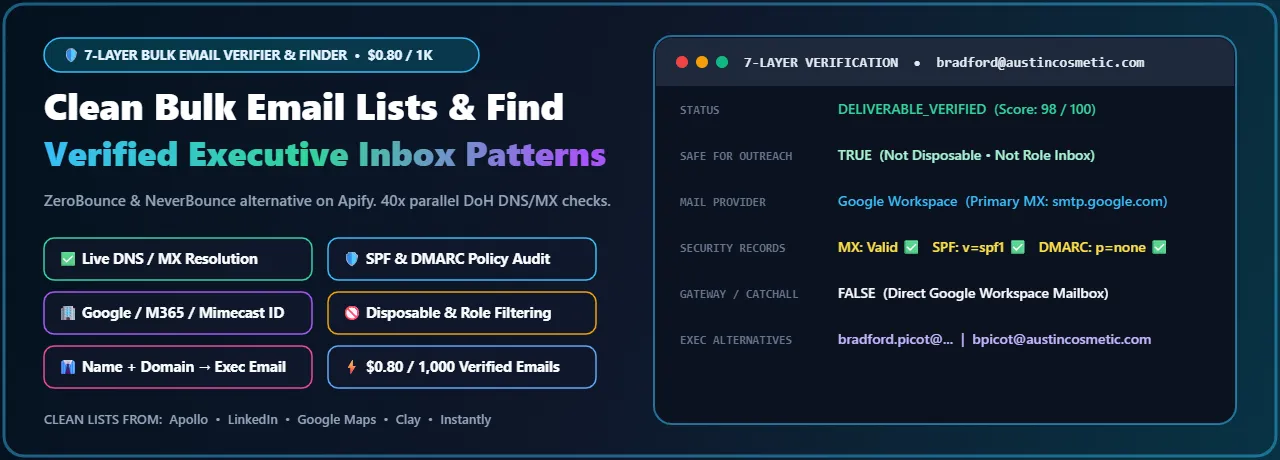The width and height of the screenshot is (1280, 460).
Task: Click the Clay source name
Action: pos(408,420)
